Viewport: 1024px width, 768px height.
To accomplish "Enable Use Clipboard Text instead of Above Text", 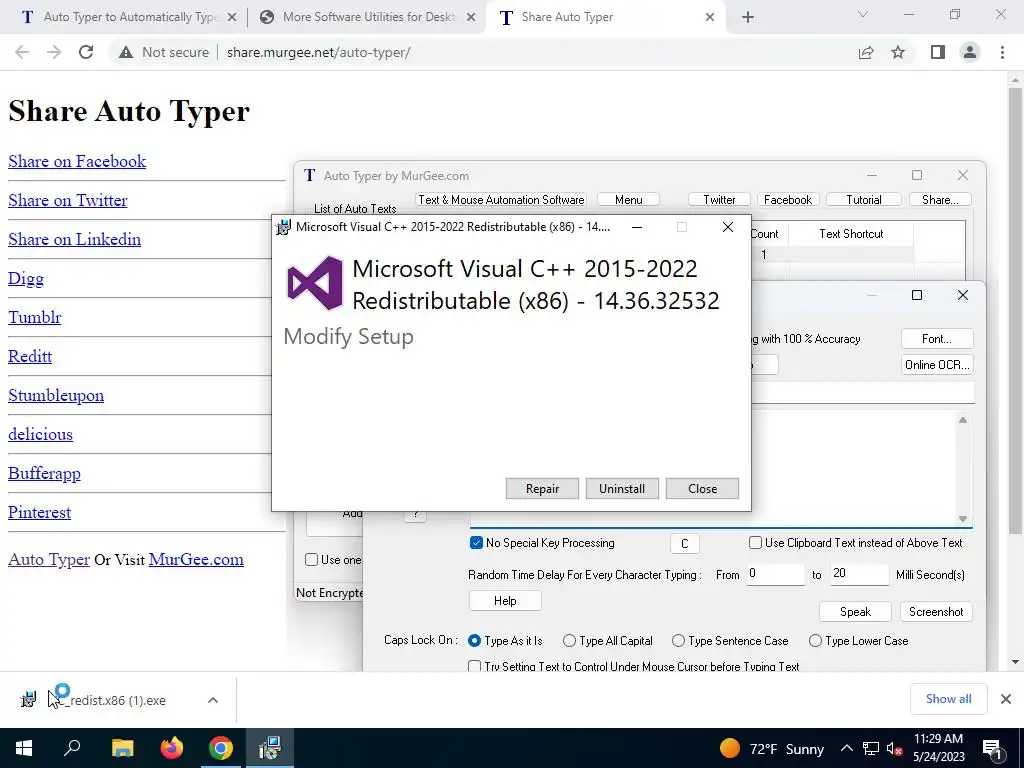I will (x=755, y=543).
